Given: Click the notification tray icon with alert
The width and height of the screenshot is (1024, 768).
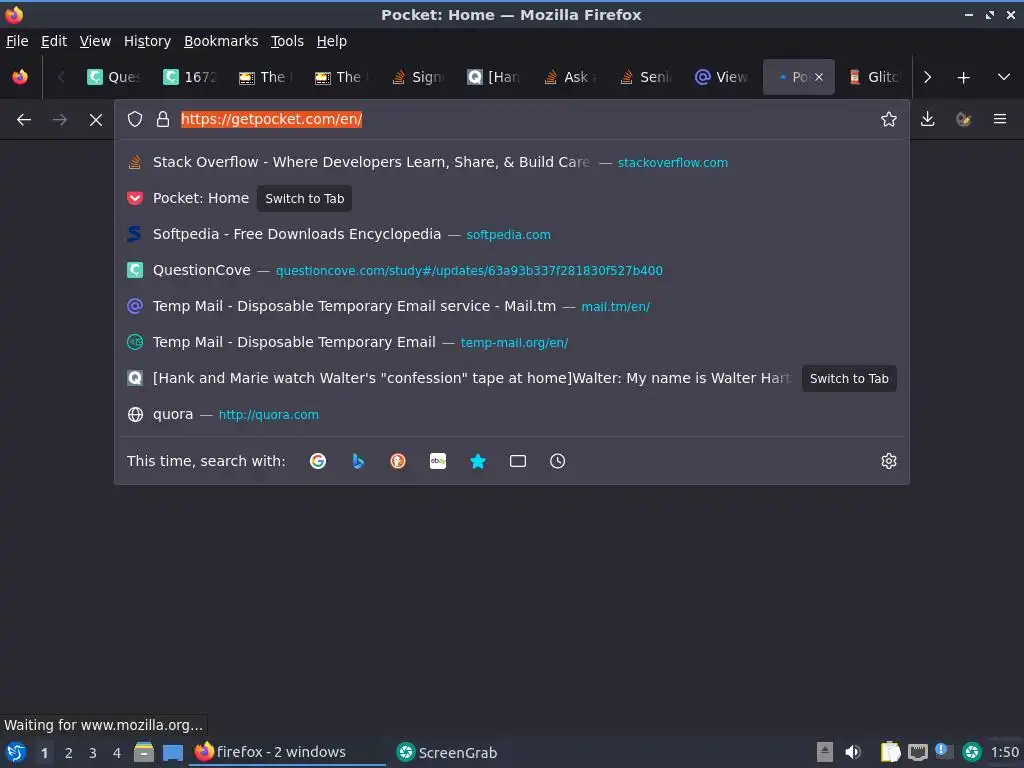Looking at the screenshot, I should tap(944, 751).
